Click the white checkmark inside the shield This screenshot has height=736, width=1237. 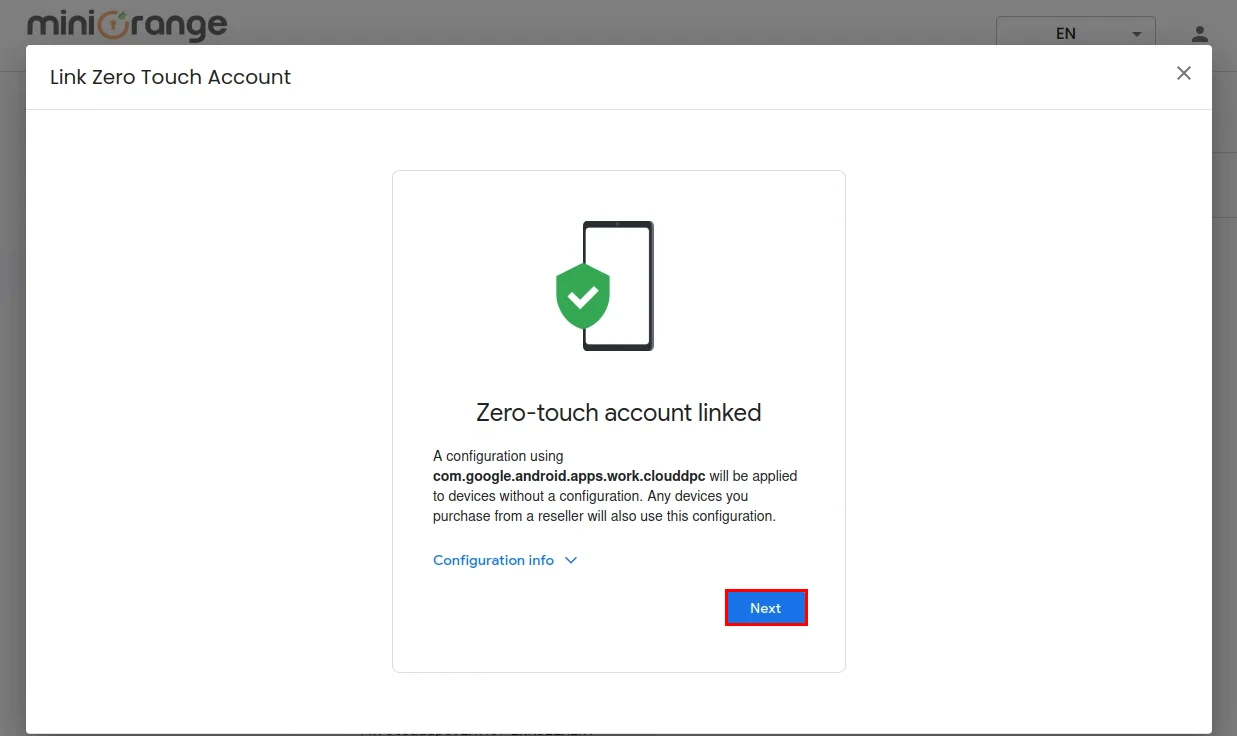[583, 295]
